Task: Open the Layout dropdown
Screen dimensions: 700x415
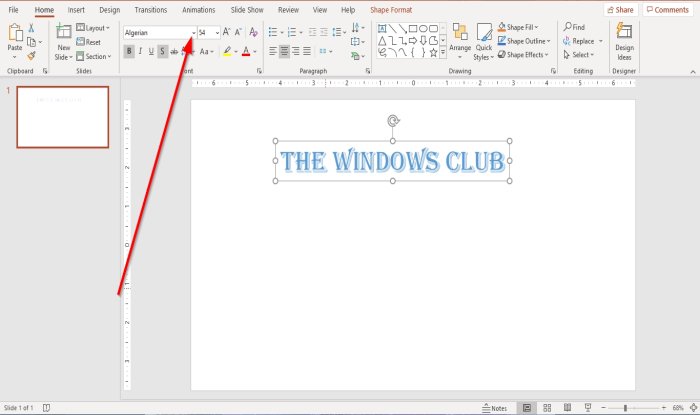Action: 93,28
